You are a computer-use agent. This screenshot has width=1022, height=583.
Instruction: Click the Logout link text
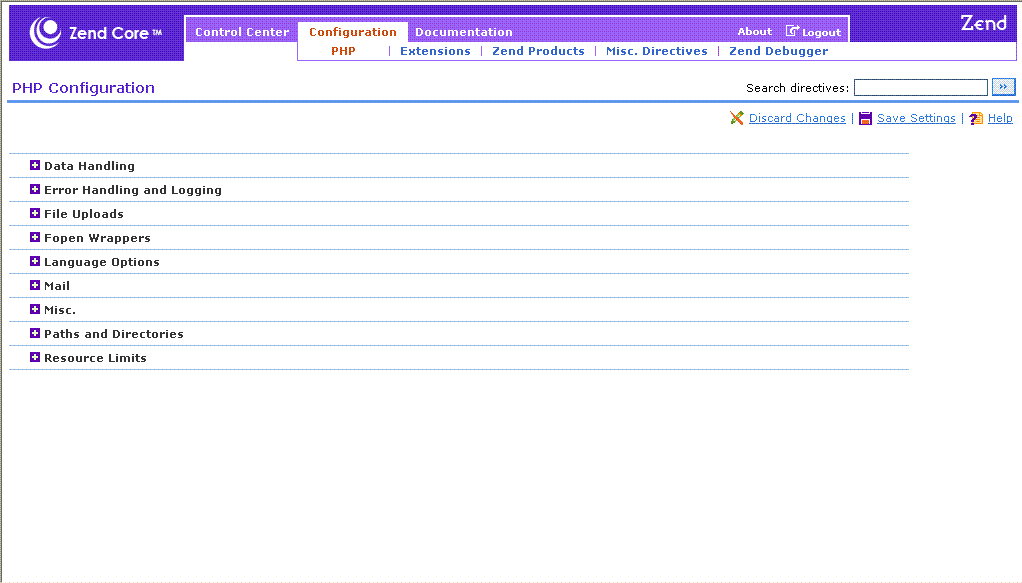(x=821, y=33)
